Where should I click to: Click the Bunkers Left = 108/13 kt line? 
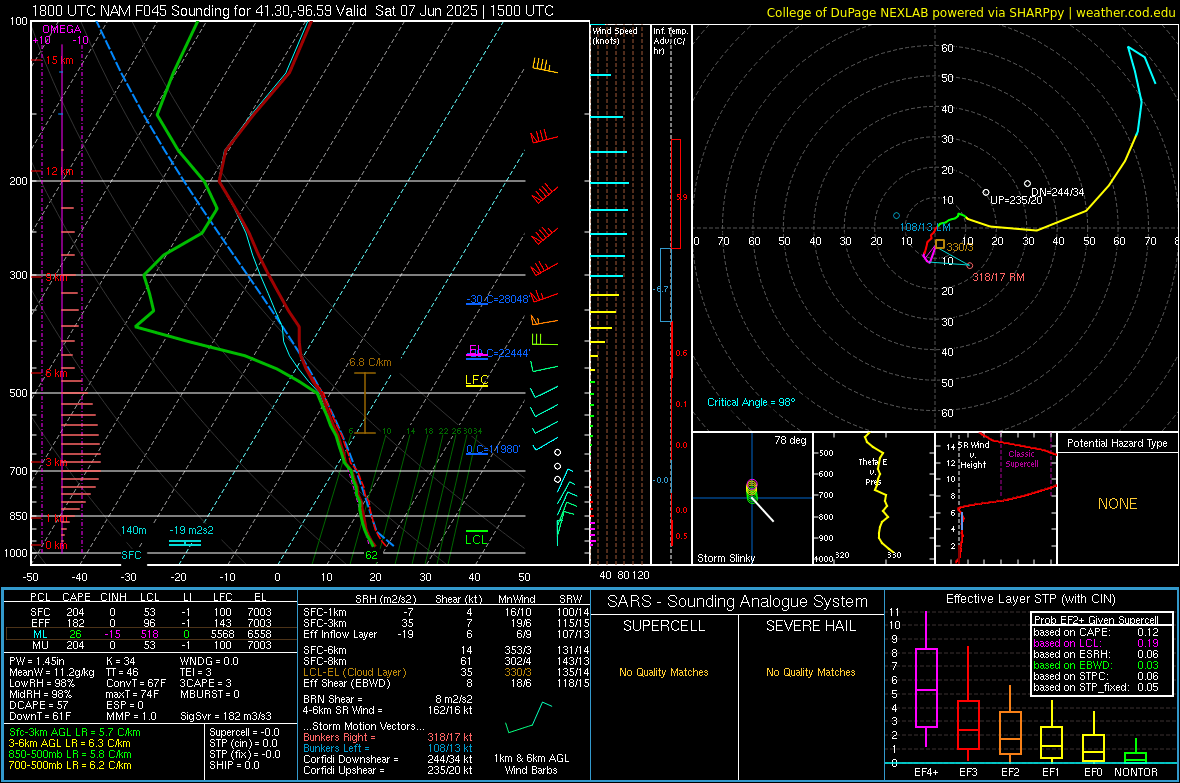tap(388, 748)
